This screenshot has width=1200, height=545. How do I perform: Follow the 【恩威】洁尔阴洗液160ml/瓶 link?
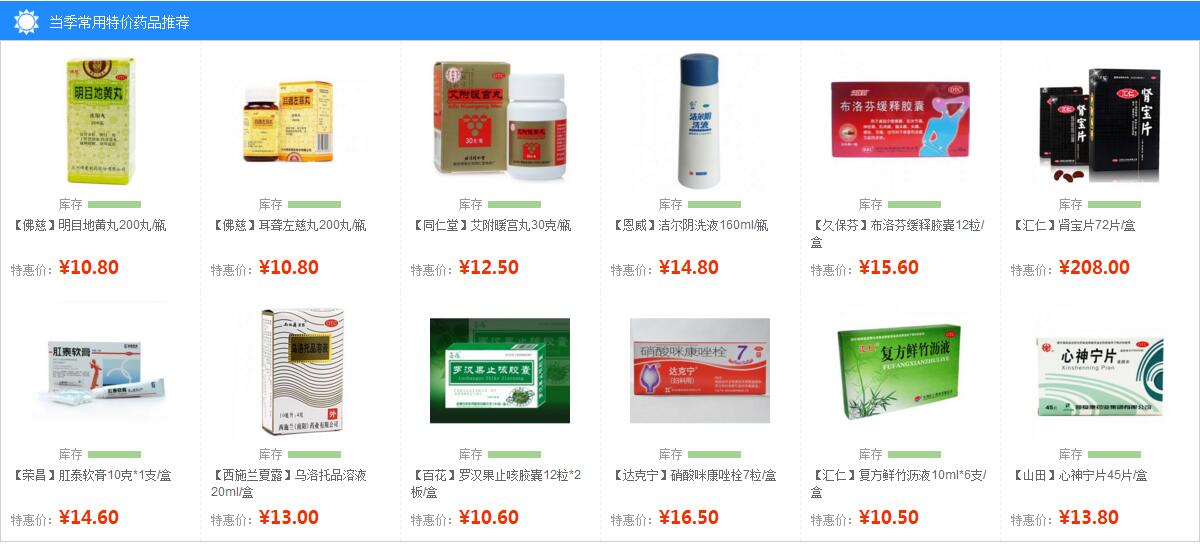point(690,226)
